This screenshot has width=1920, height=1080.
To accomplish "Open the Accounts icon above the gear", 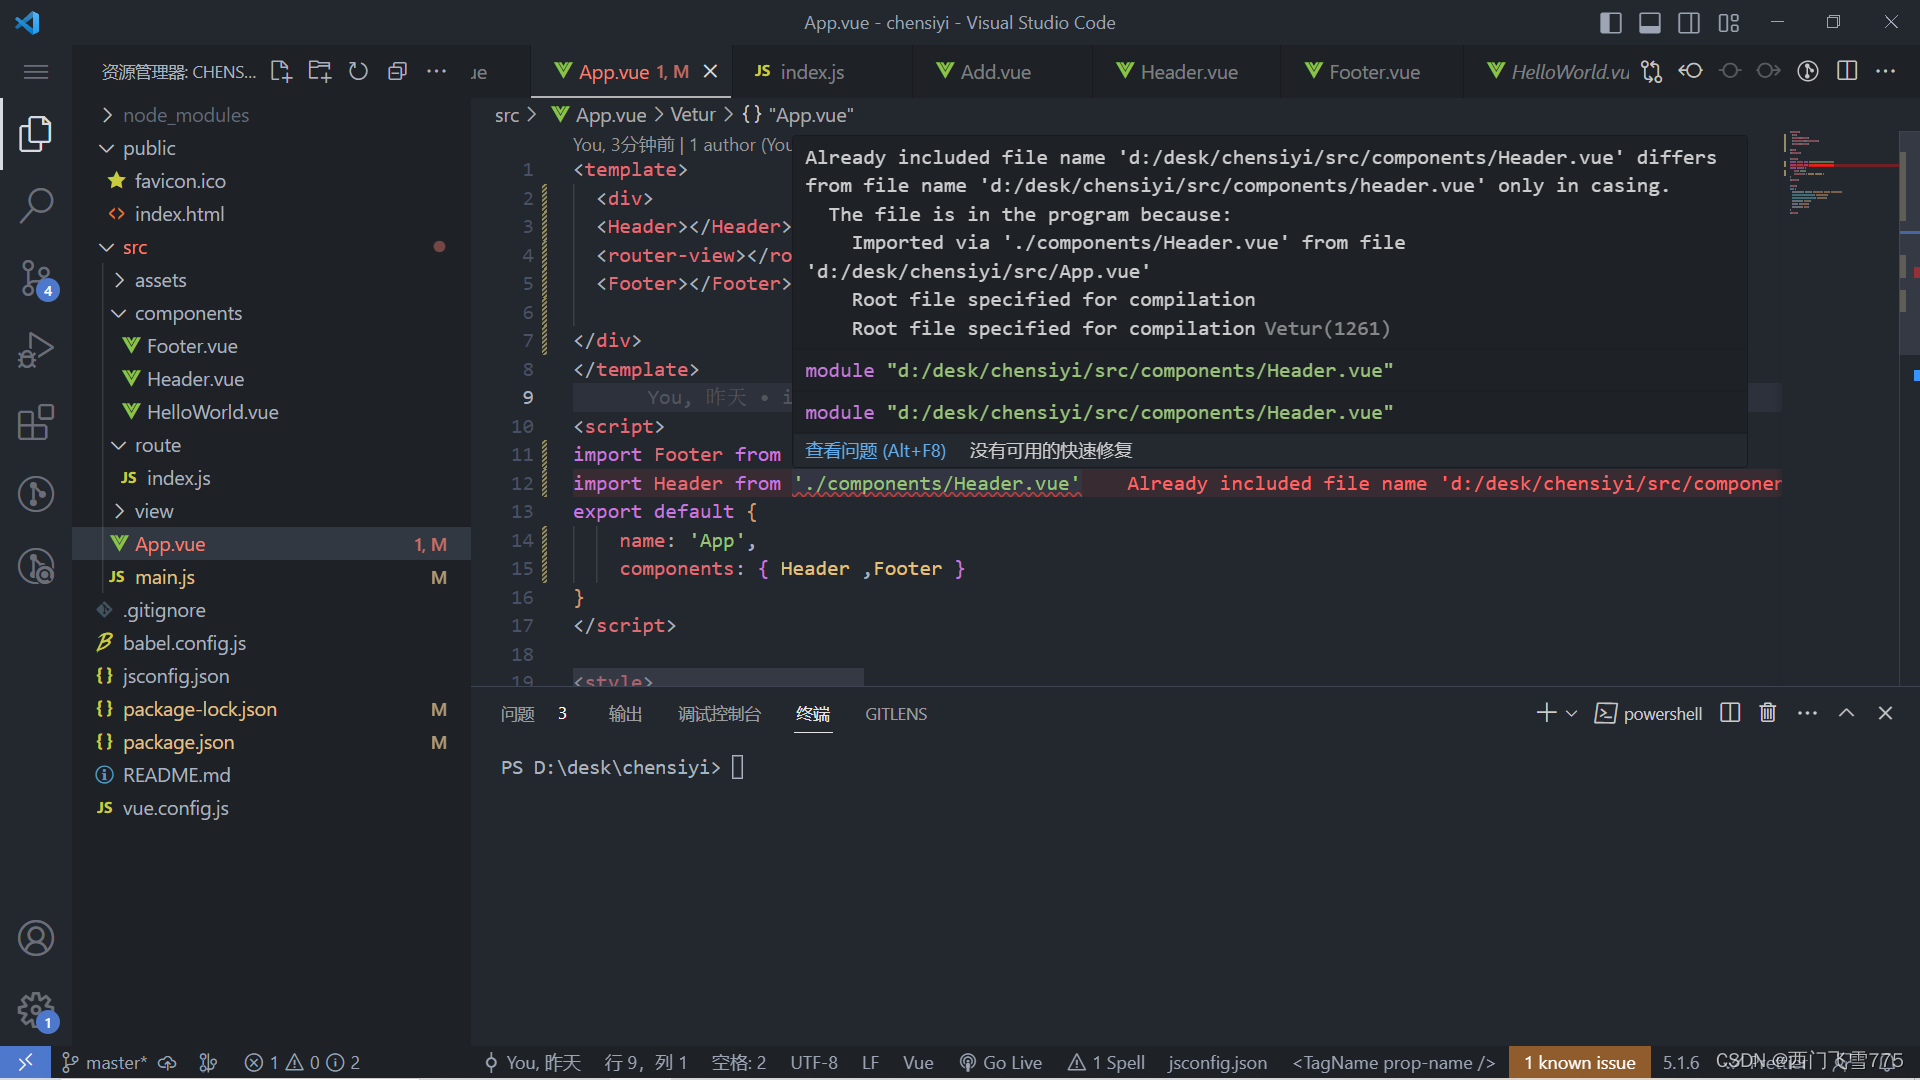I will pos(36,938).
